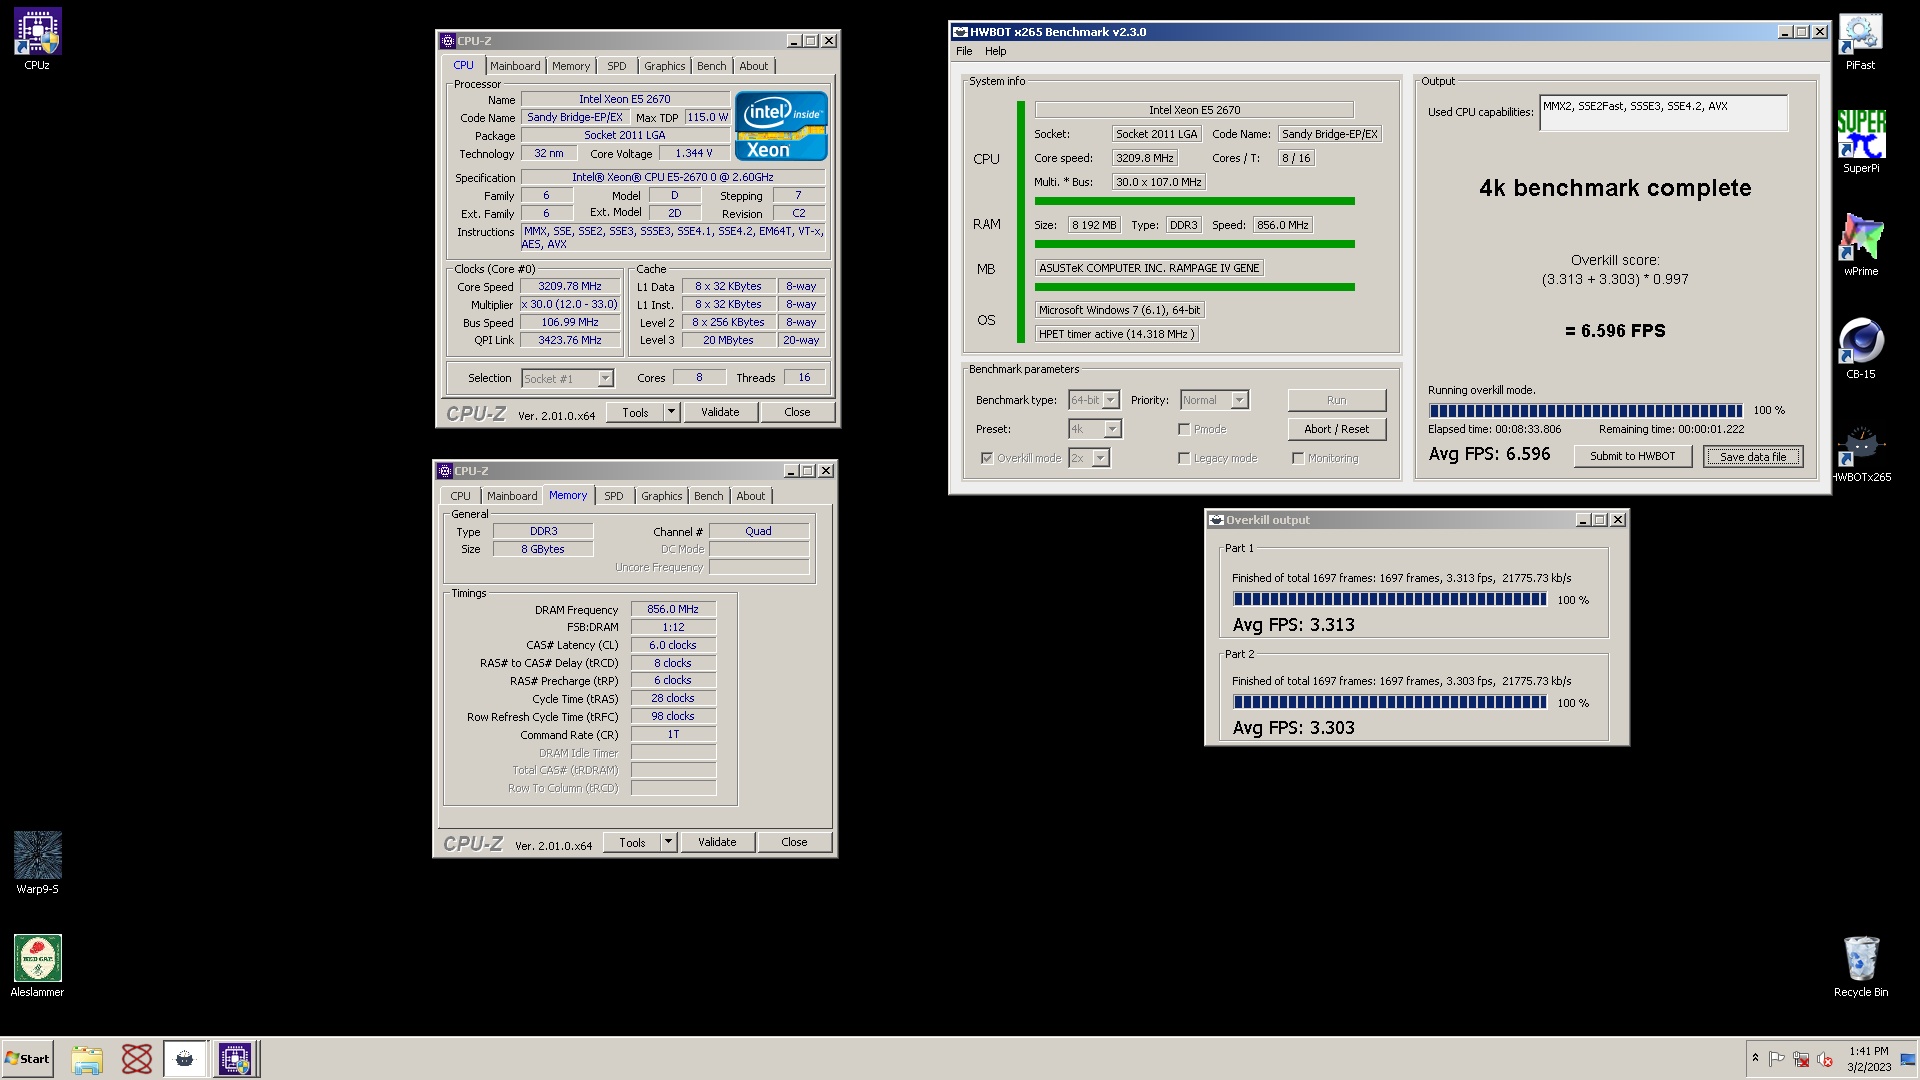This screenshot has height=1080, width=1920.
Task: Toggle the Overkill mode checkbox
Action: coord(987,458)
